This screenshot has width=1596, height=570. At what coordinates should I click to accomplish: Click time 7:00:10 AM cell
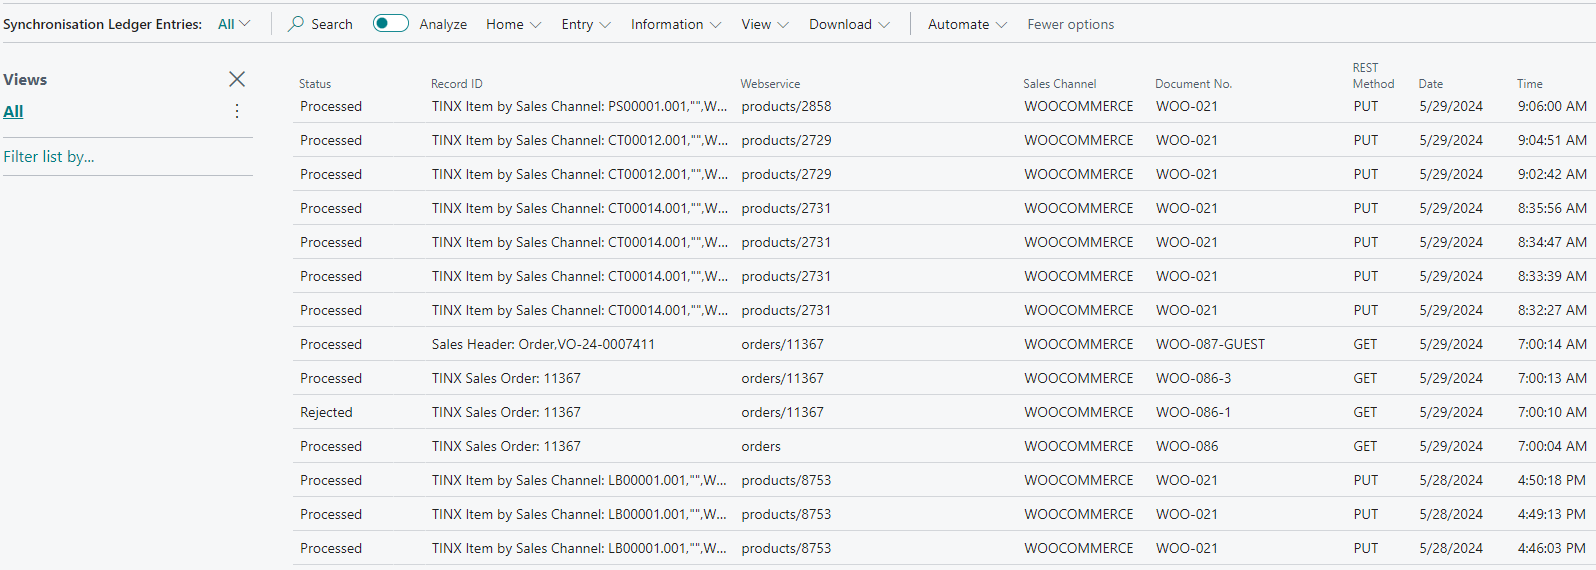pos(1552,412)
